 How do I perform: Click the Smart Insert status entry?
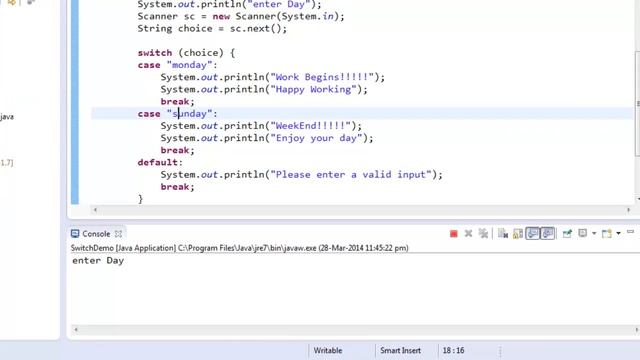pos(400,351)
